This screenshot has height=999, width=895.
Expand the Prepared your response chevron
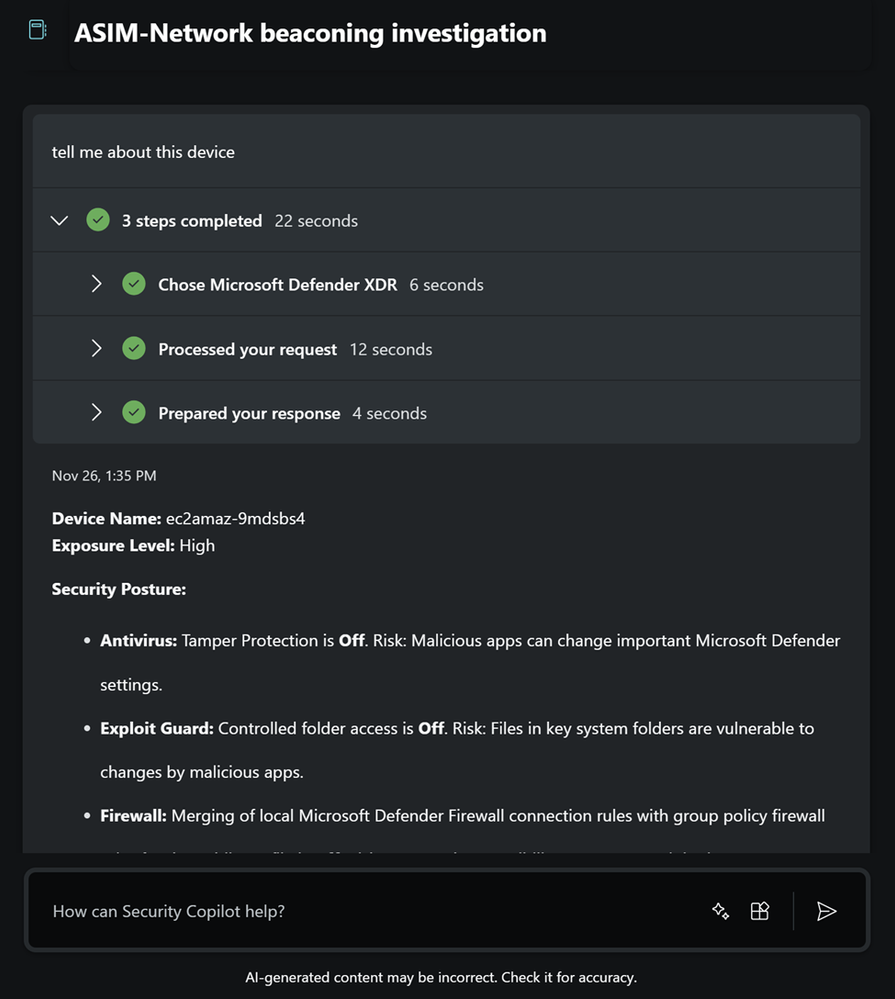click(x=96, y=413)
